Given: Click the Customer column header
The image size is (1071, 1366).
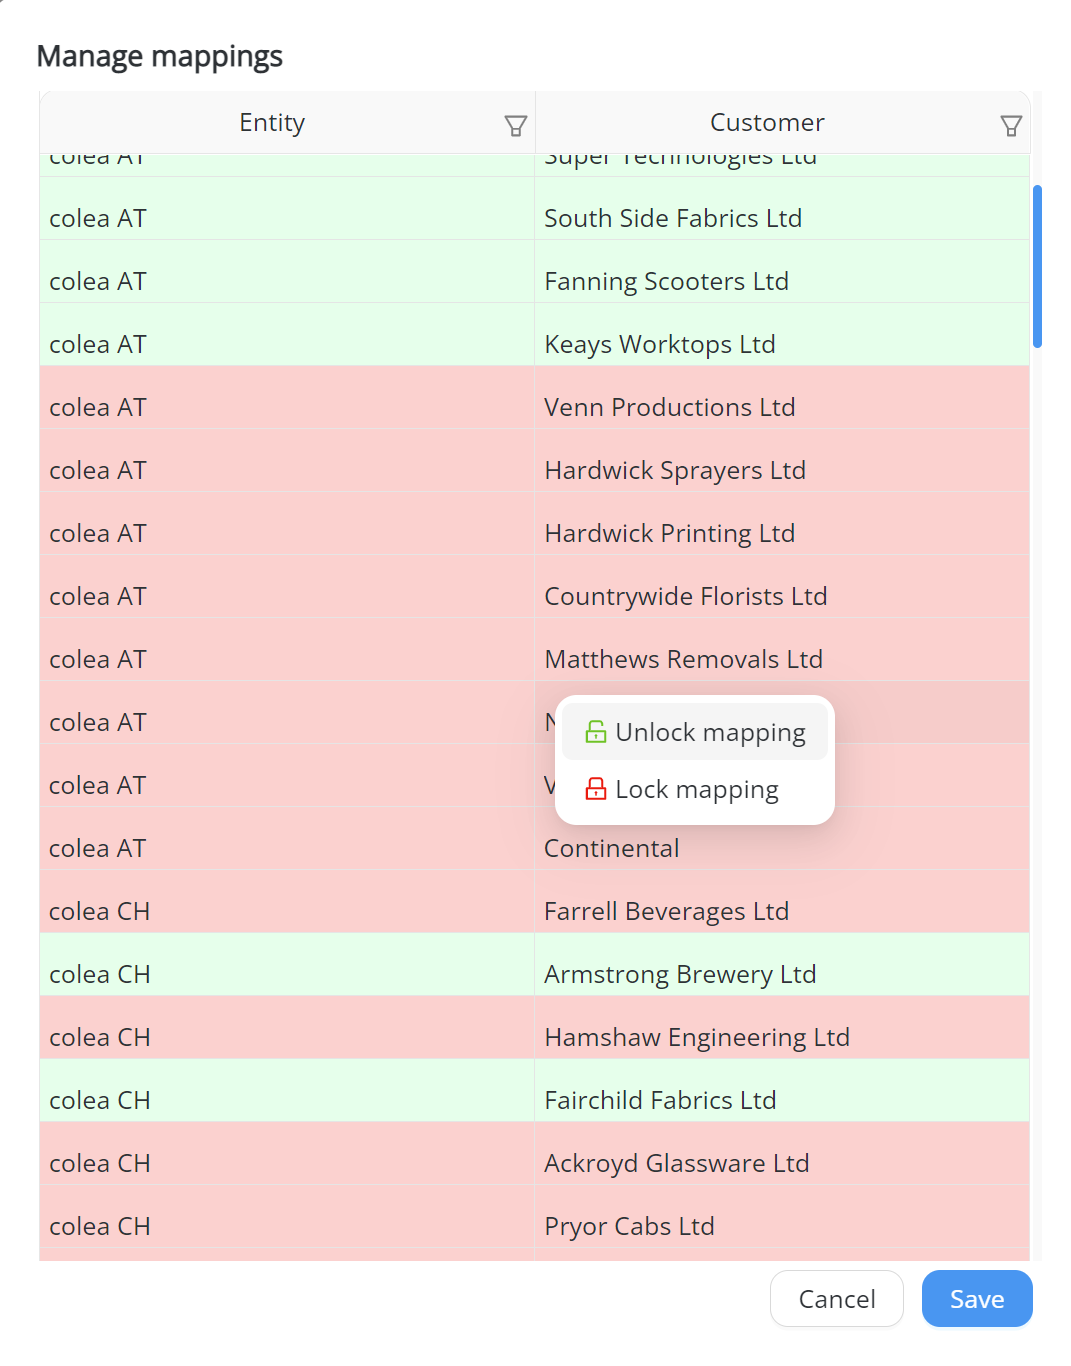Looking at the screenshot, I should [766, 123].
